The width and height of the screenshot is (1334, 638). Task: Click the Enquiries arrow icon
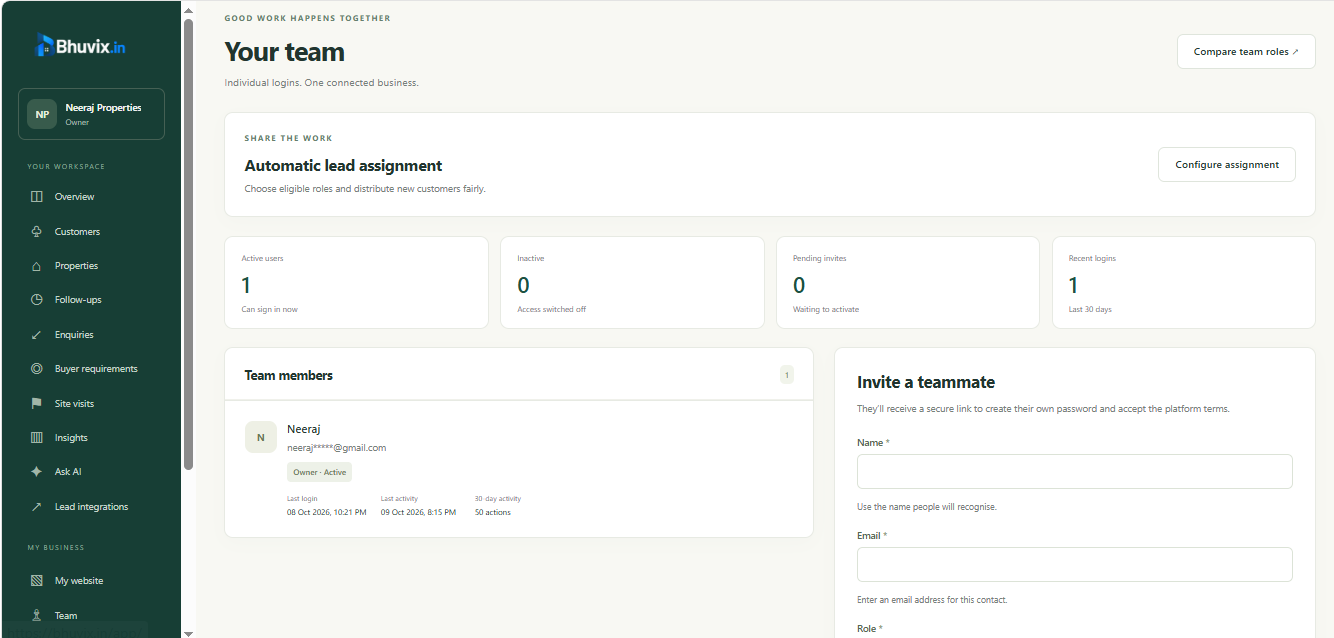pos(37,335)
